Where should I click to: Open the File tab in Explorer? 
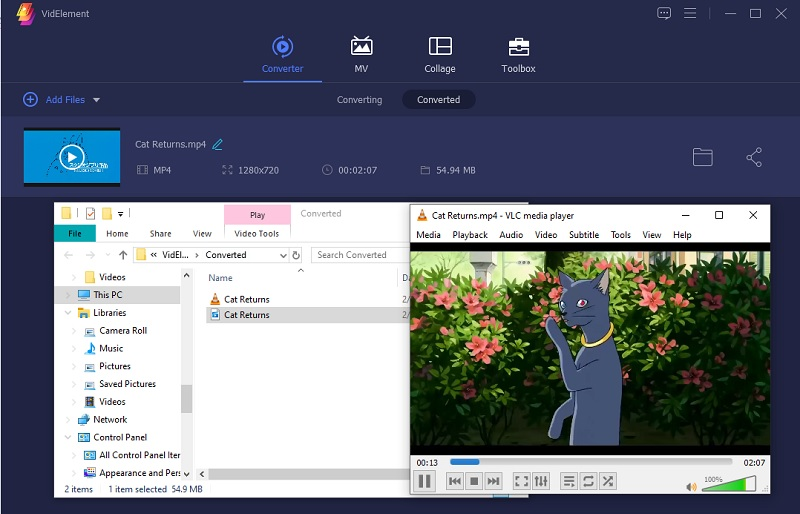coord(75,233)
